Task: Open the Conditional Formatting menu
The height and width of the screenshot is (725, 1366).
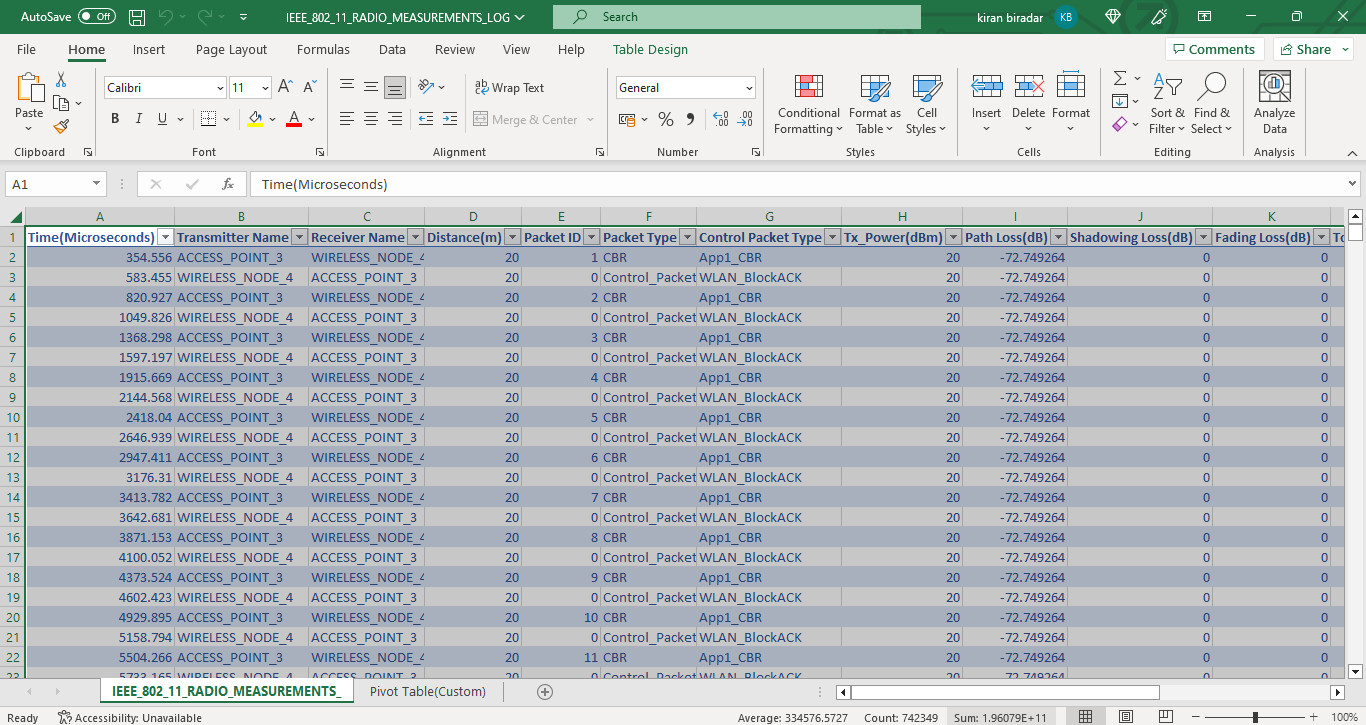Action: pyautogui.click(x=808, y=105)
